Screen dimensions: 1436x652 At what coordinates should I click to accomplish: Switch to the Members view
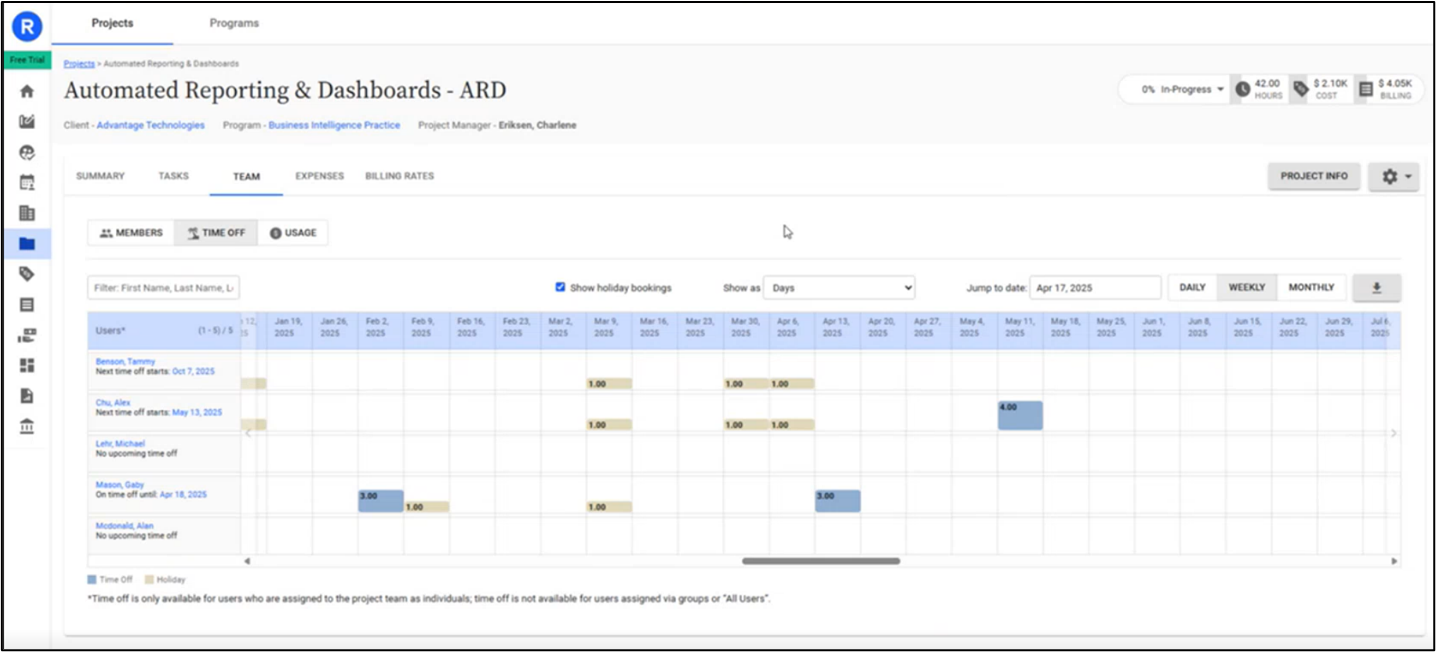(131, 233)
